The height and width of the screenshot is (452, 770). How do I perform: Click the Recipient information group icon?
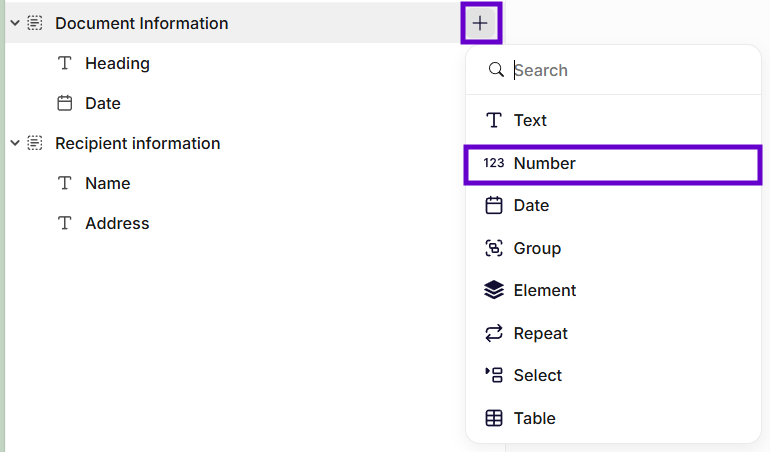[x=35, y=143]
